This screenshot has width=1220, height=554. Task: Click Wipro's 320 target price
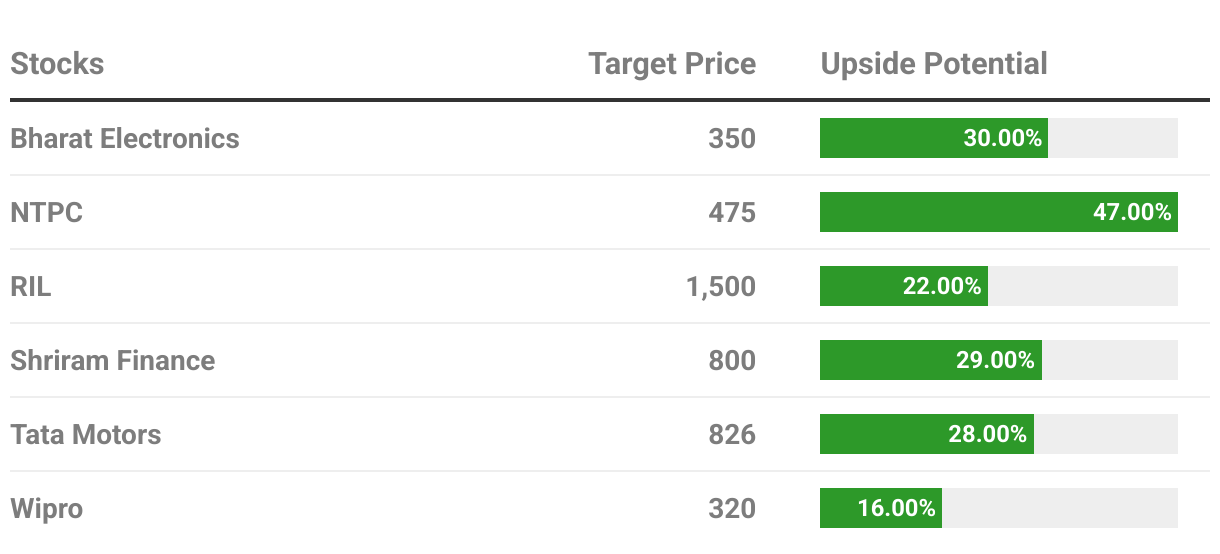click(732, 508)
